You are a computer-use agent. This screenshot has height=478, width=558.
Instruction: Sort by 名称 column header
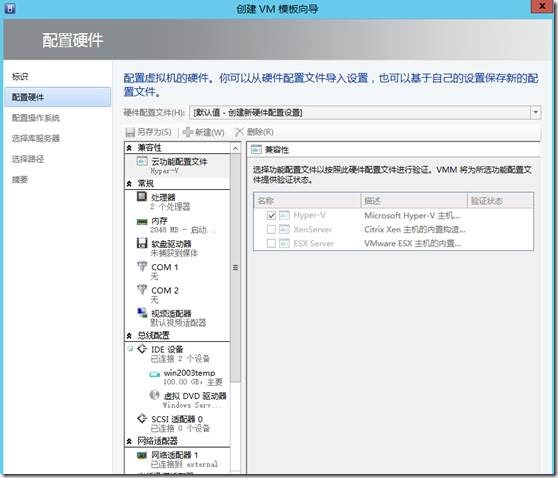click(307, 201)
